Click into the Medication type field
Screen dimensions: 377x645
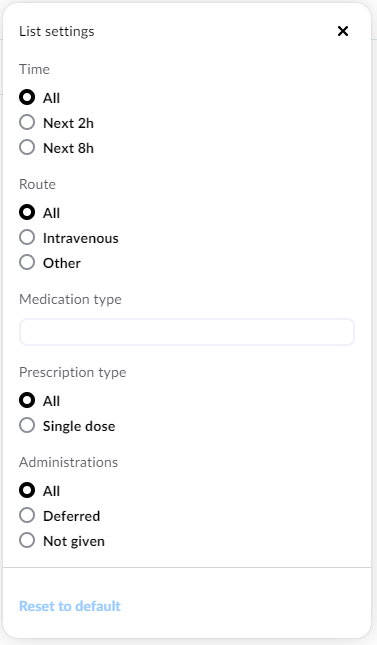click(x=186, y=332)
